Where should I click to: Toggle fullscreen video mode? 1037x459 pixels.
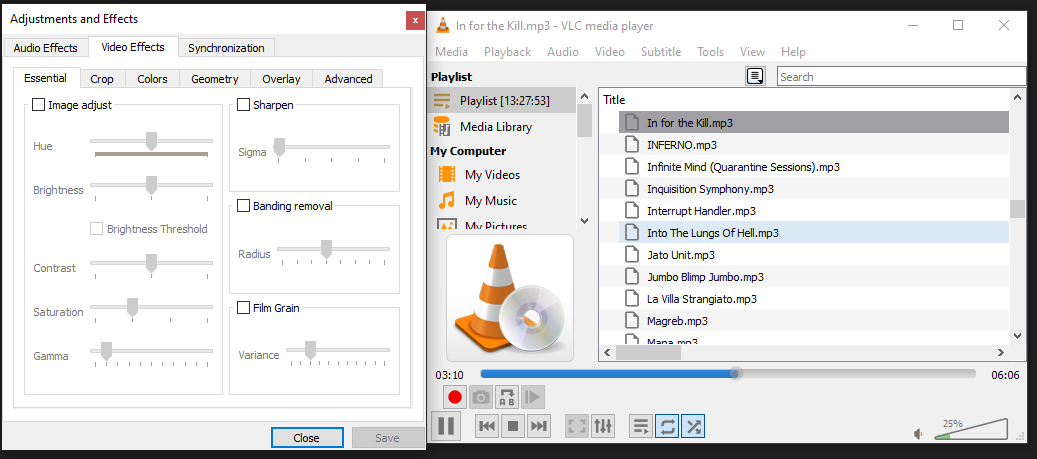pos(577,427)
